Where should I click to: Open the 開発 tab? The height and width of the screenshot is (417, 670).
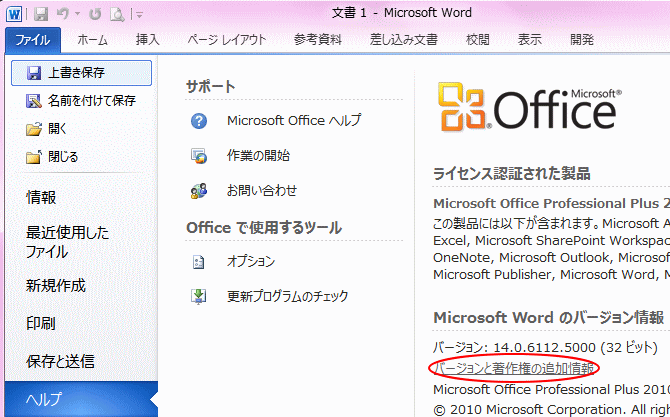tap(582, 40)
